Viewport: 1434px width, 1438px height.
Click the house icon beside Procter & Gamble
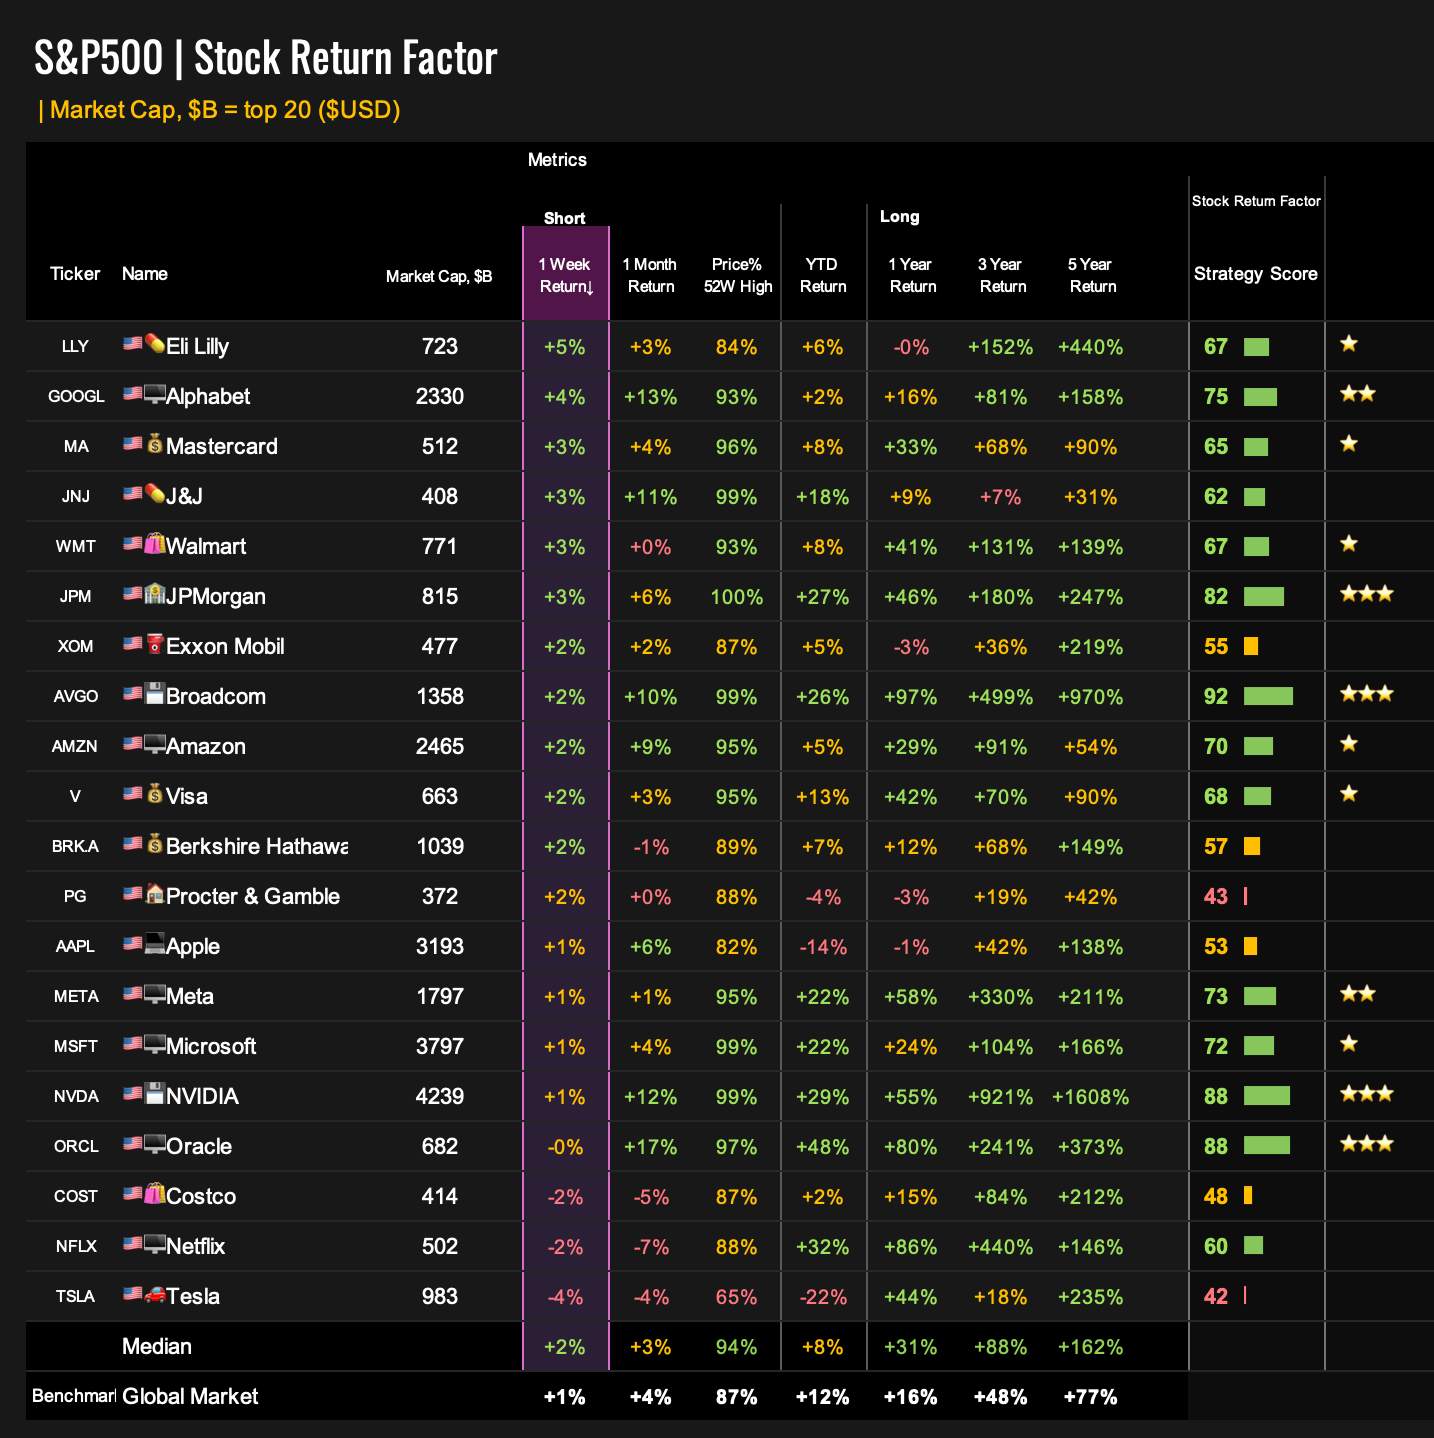pos(155,894)
